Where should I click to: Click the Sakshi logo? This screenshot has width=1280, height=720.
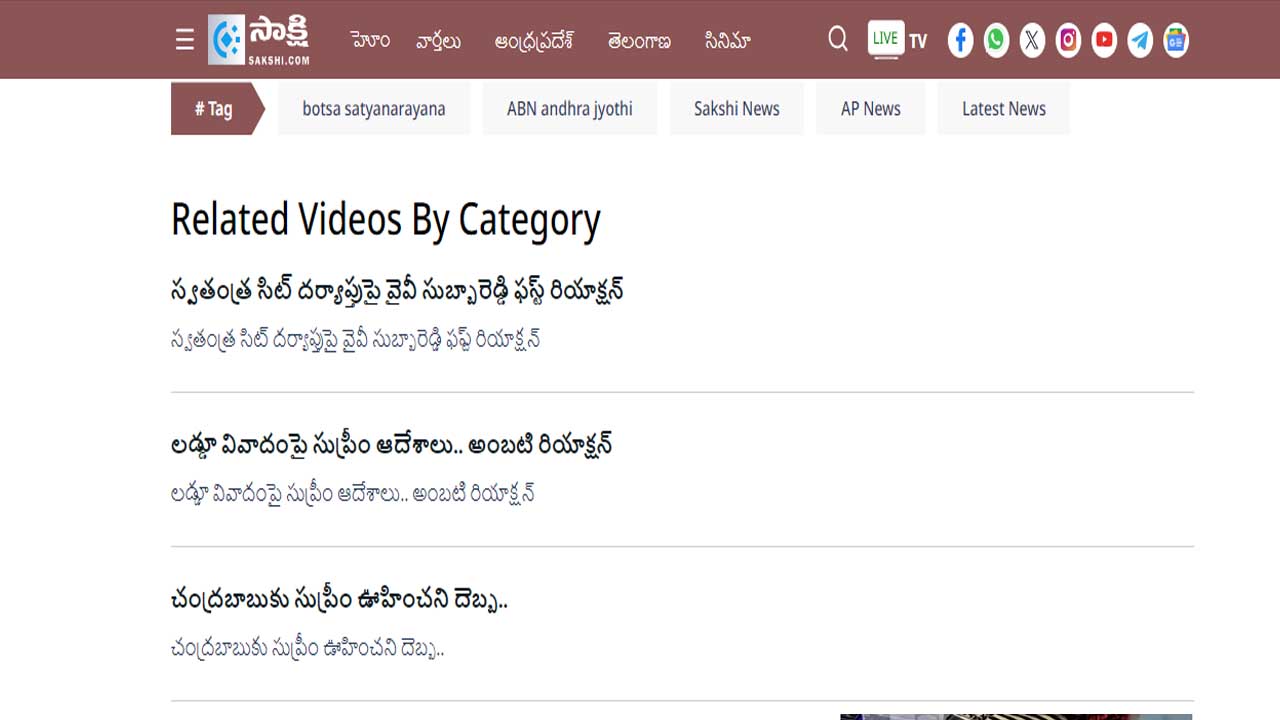coord(259,40)
